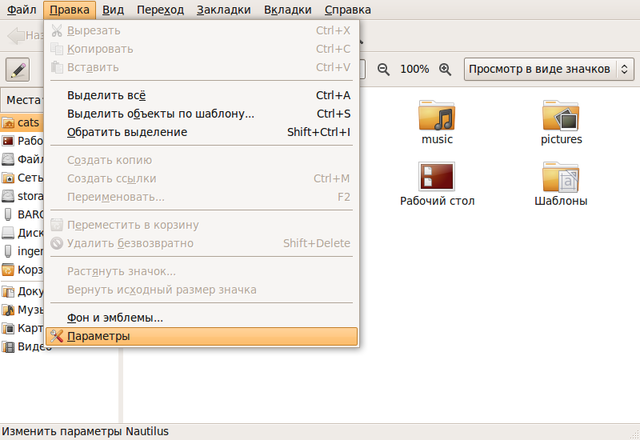
Task: Click Выделить всё in the menu
Action: (x=106, y=95)
